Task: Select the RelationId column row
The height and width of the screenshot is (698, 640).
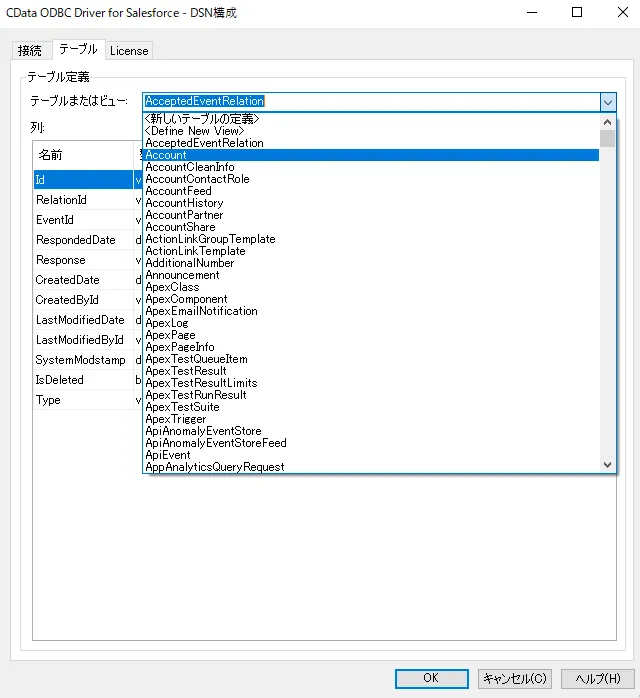Action: (x=61, y=200)
